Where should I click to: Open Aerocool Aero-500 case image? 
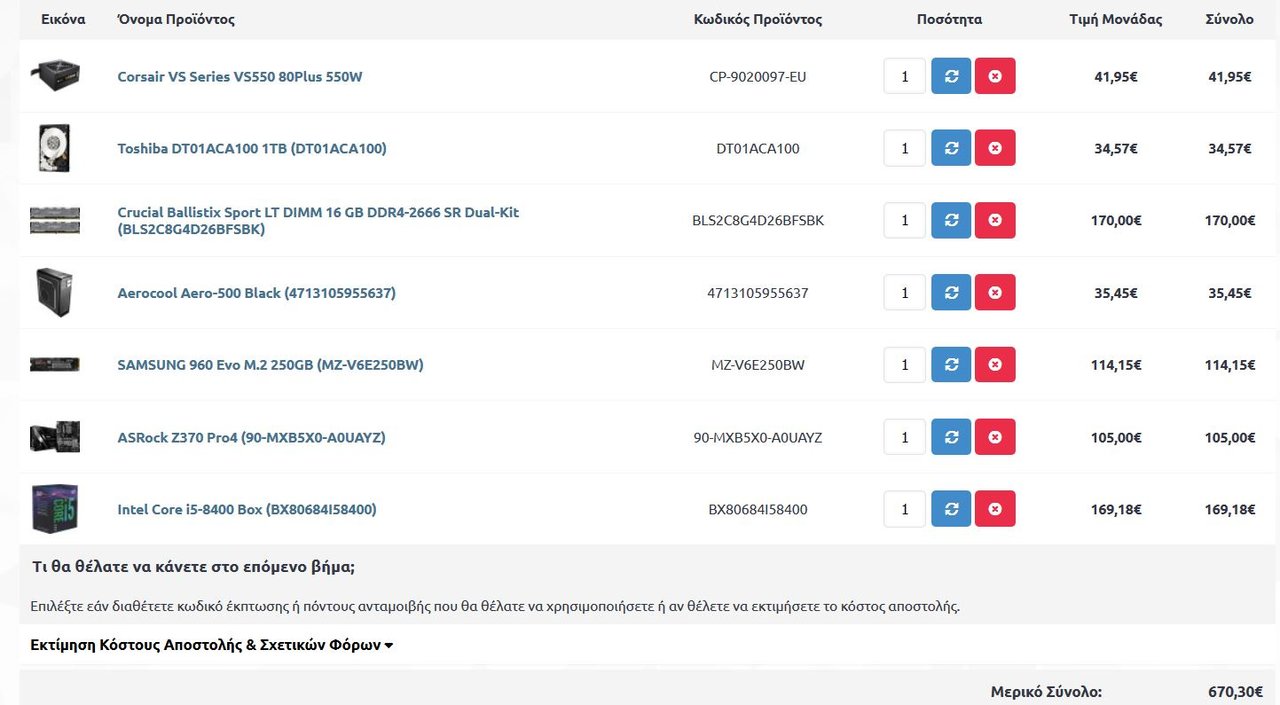55,293
